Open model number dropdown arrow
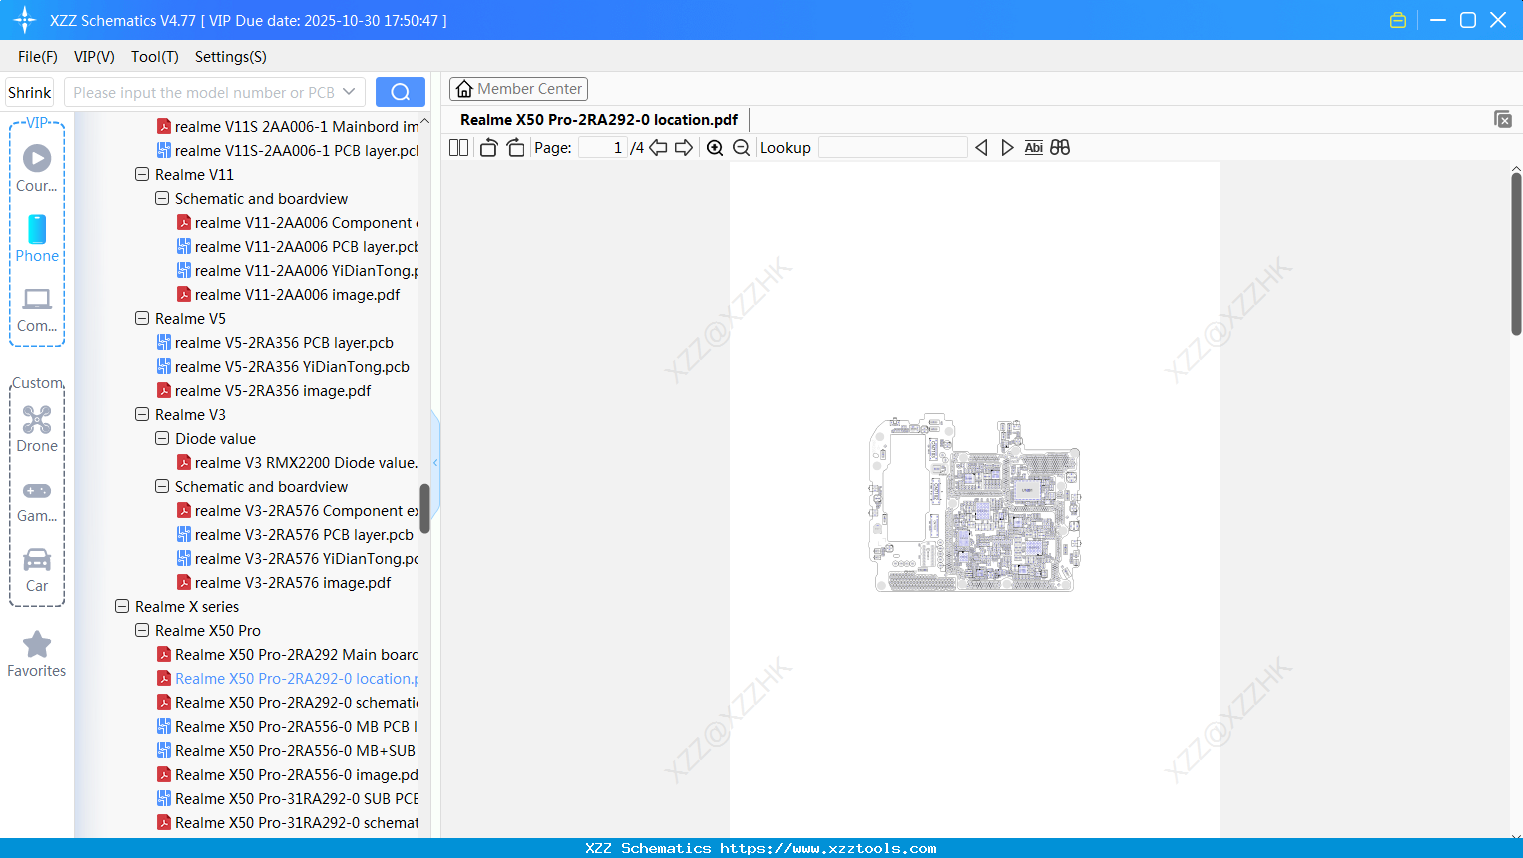 [x=349, y=92]
